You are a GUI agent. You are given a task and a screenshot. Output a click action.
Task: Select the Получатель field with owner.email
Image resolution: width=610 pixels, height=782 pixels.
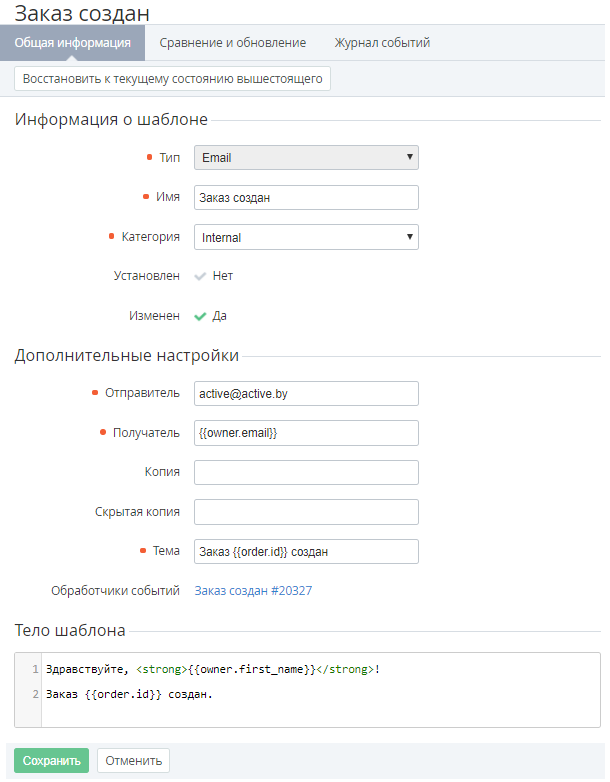point(306,432)
